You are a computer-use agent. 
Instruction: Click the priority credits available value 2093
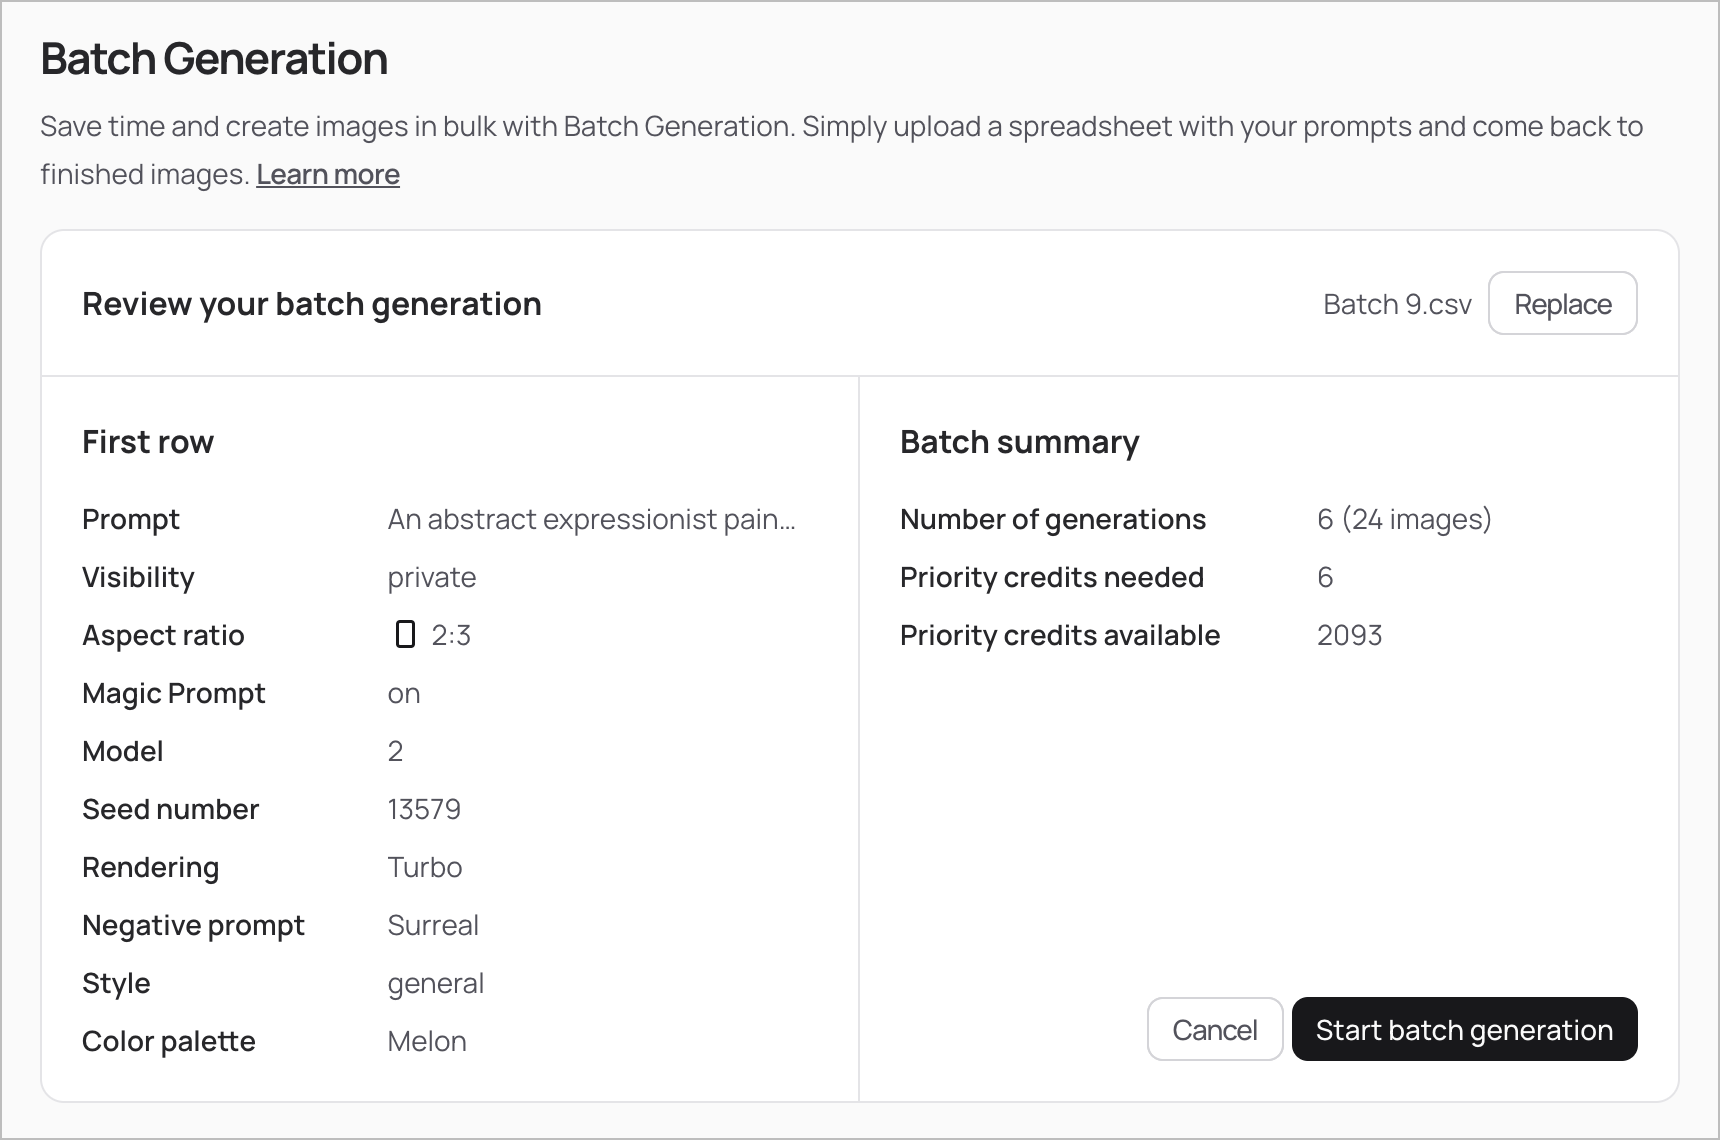click(1349, 635)
